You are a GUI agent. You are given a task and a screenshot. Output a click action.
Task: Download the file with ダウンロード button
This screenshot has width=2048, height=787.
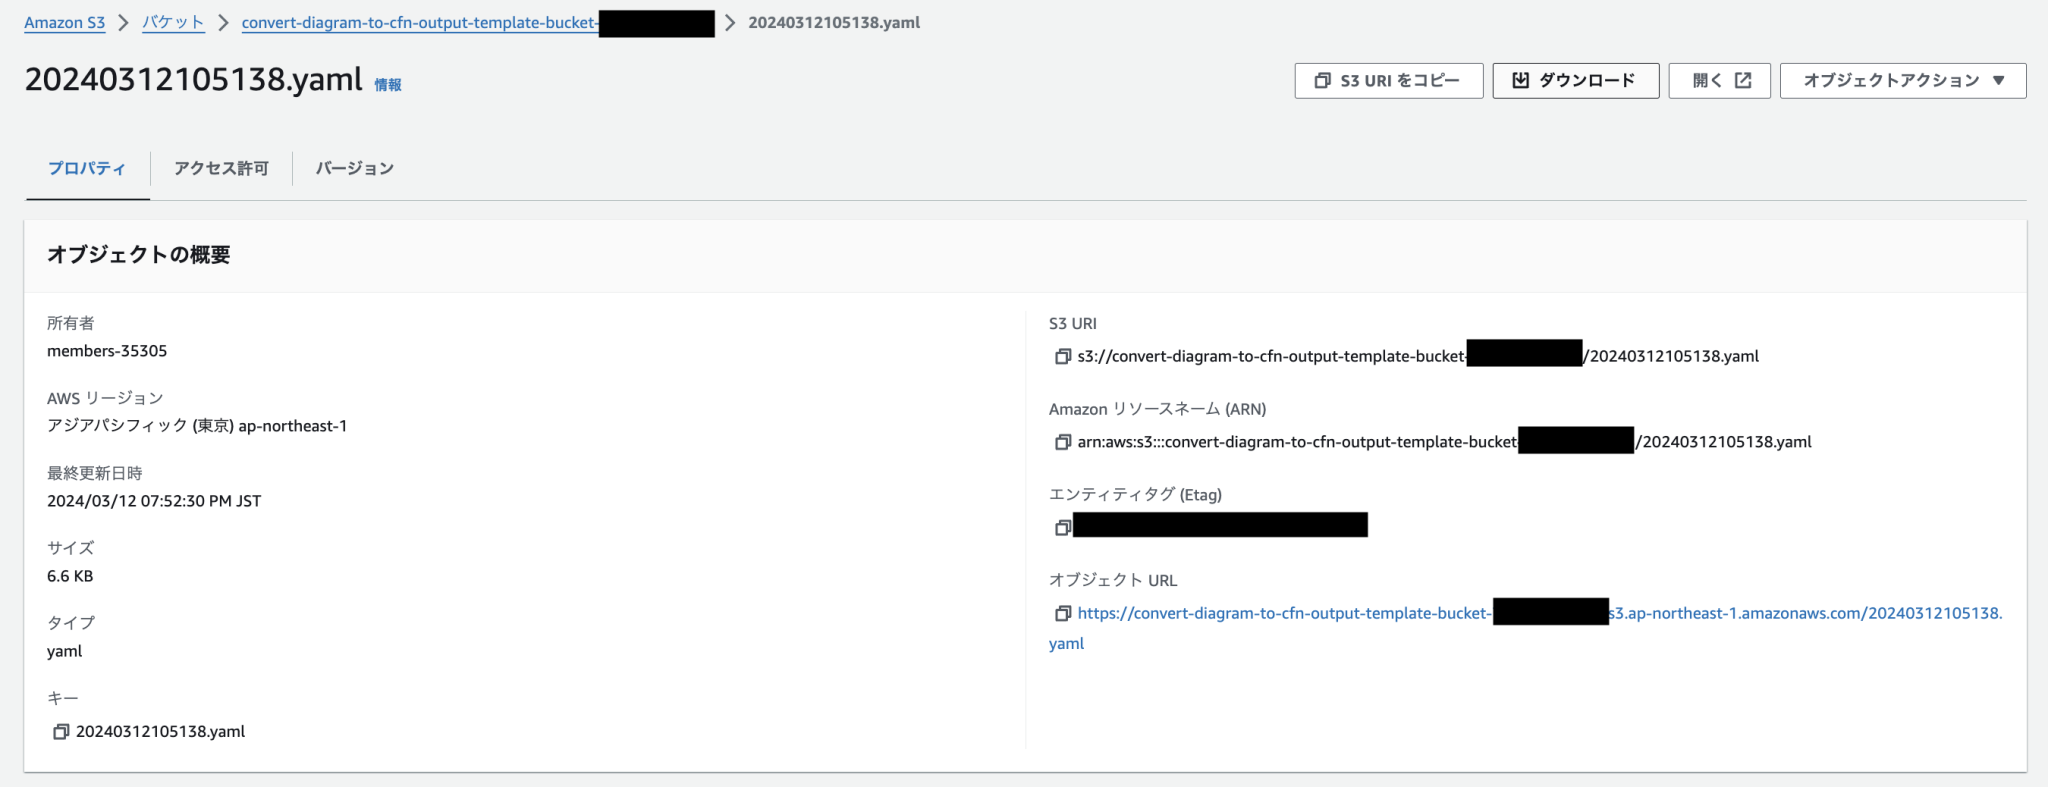(1575, 81)
